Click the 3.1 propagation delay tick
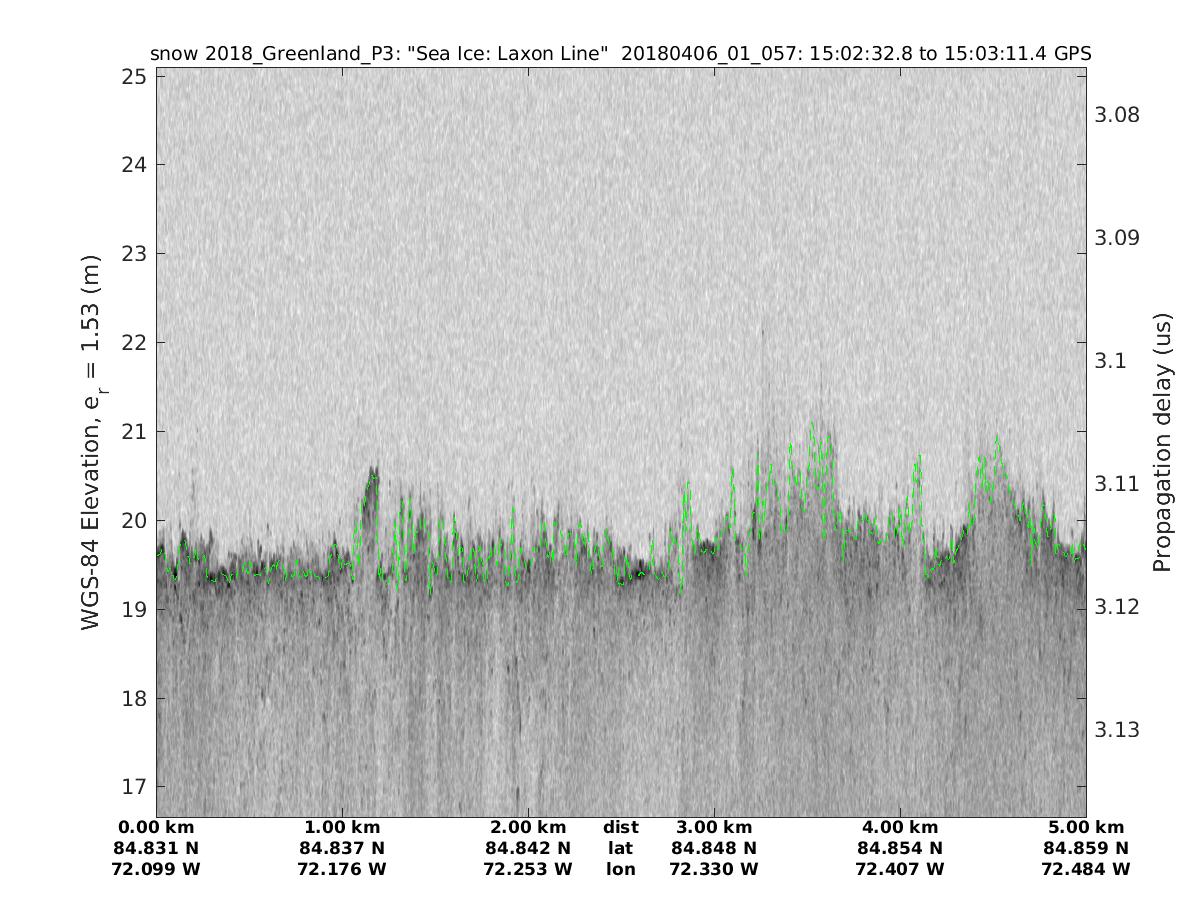The width and height of the screenshot is (1200, 900). [1109, 361]
